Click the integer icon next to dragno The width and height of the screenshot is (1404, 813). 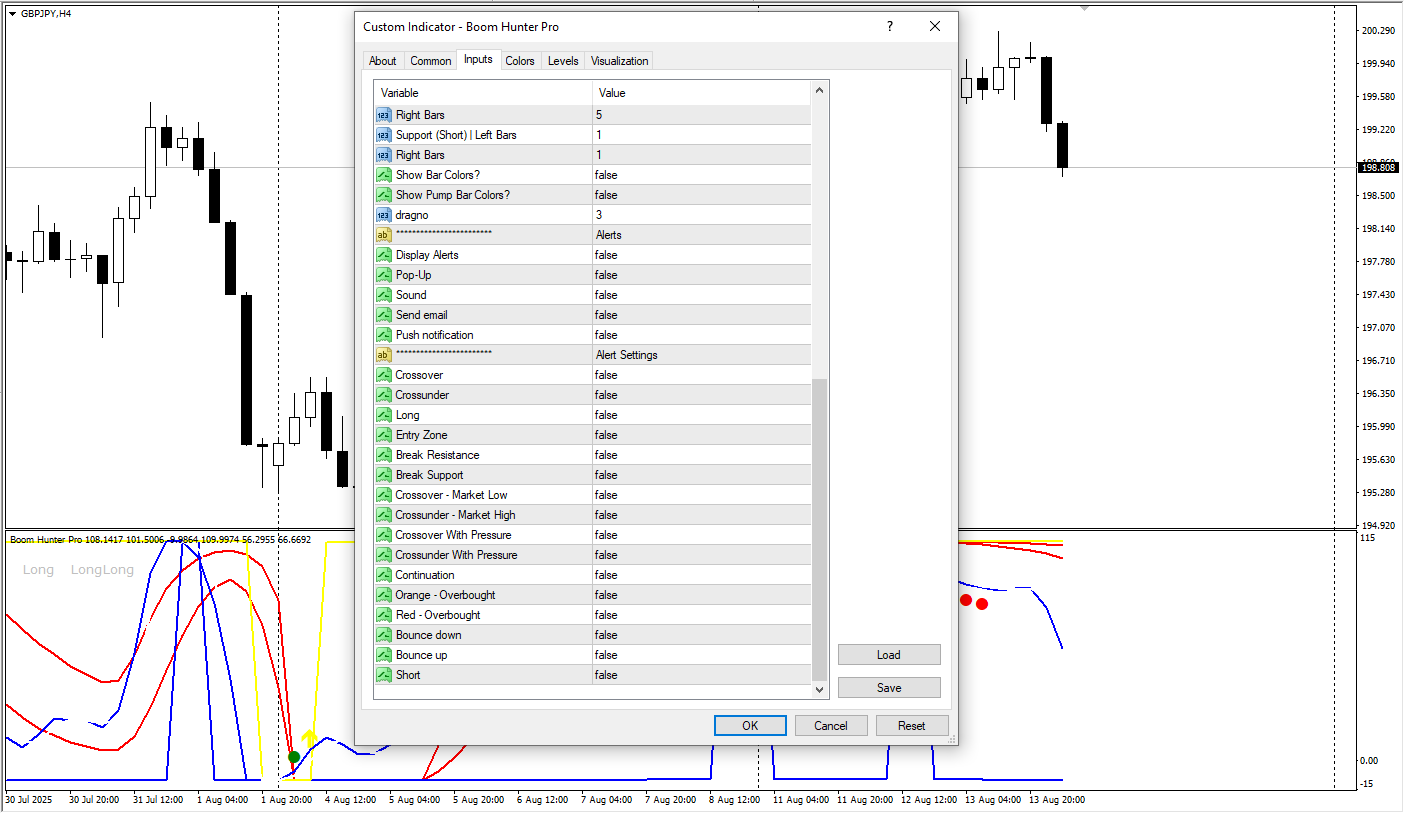point(384,215)
